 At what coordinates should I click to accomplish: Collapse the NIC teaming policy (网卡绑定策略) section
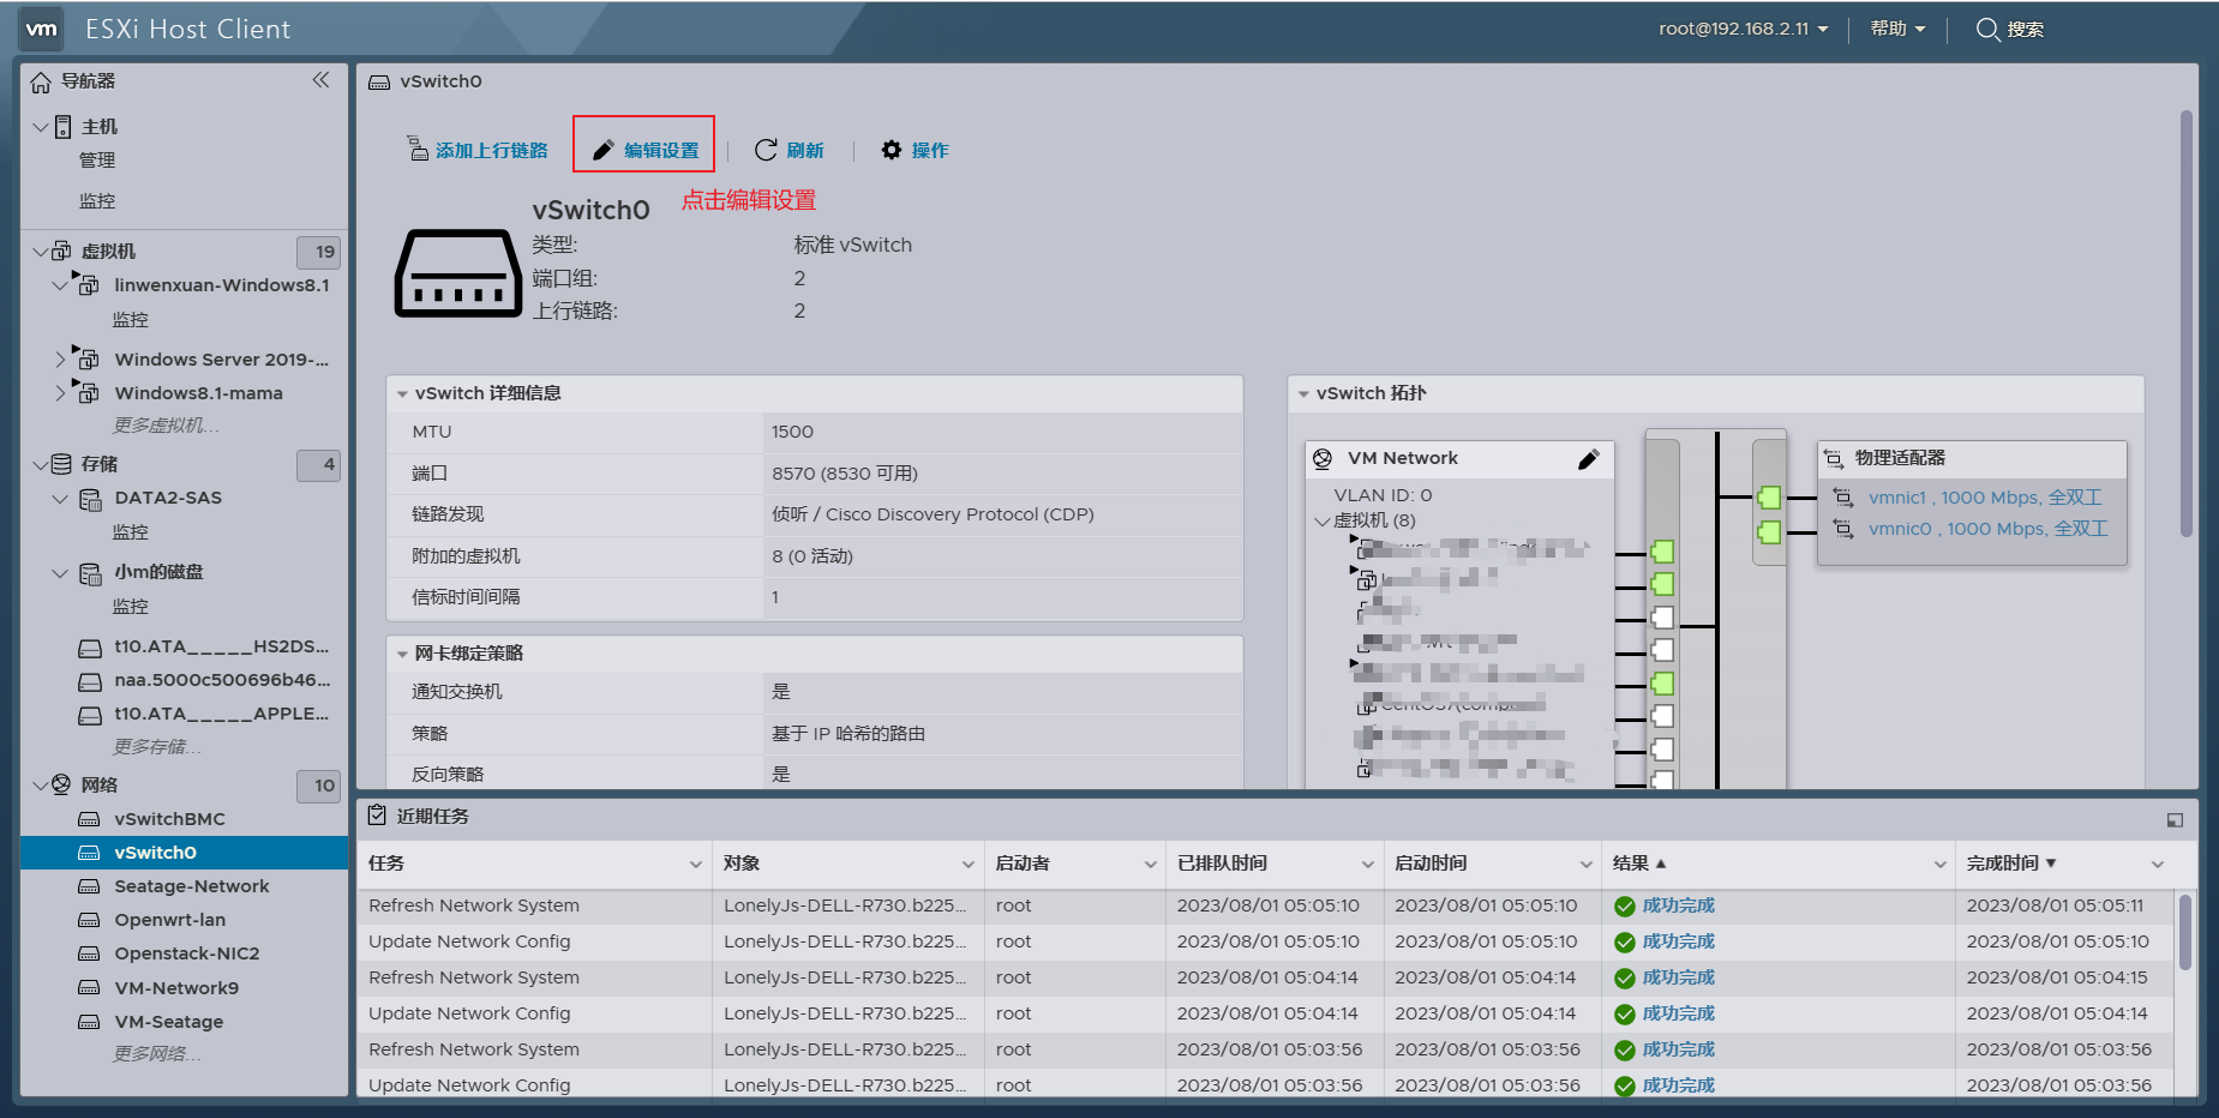point(403,653)
